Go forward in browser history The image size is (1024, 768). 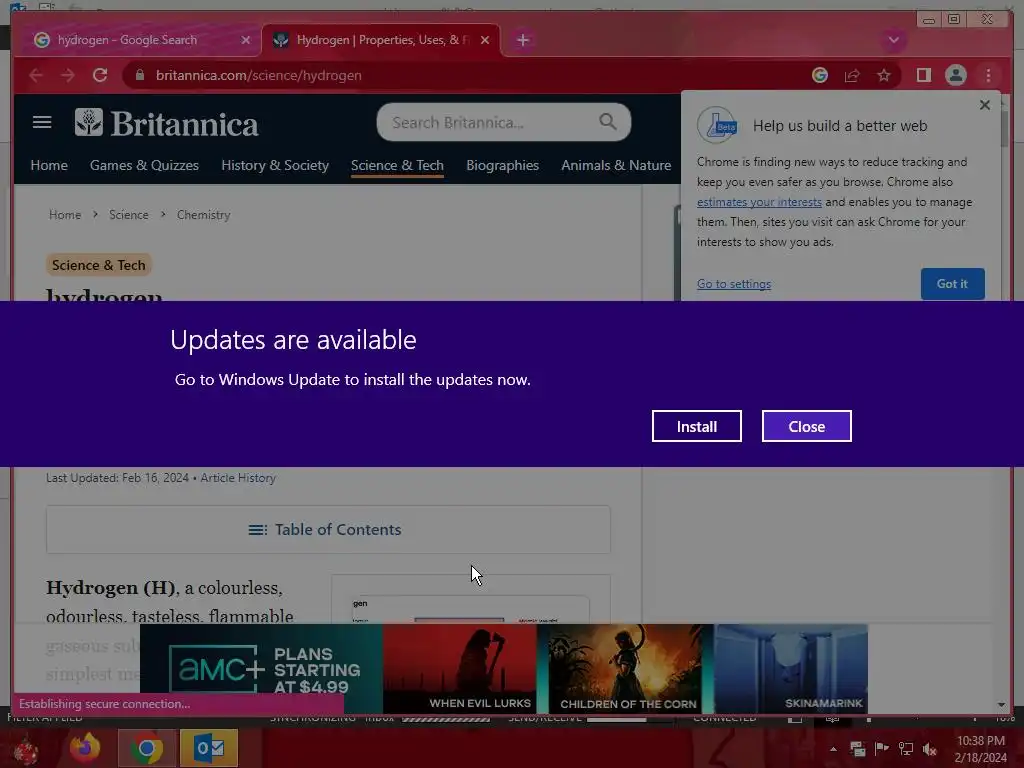pos(68,75)
